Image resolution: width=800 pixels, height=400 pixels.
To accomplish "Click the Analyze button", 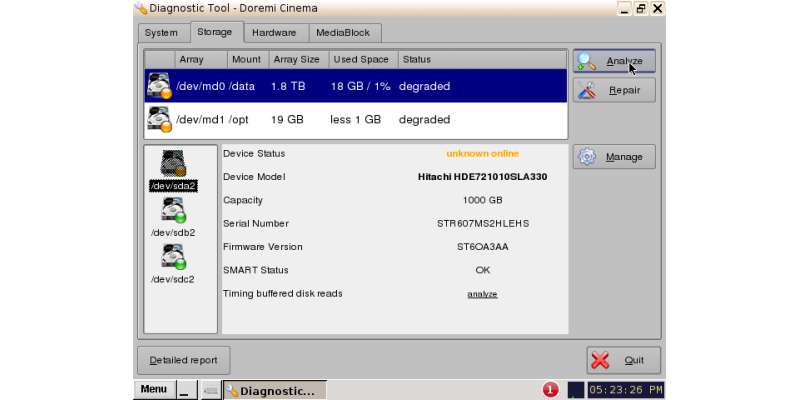I will click(x=614, y=61).
